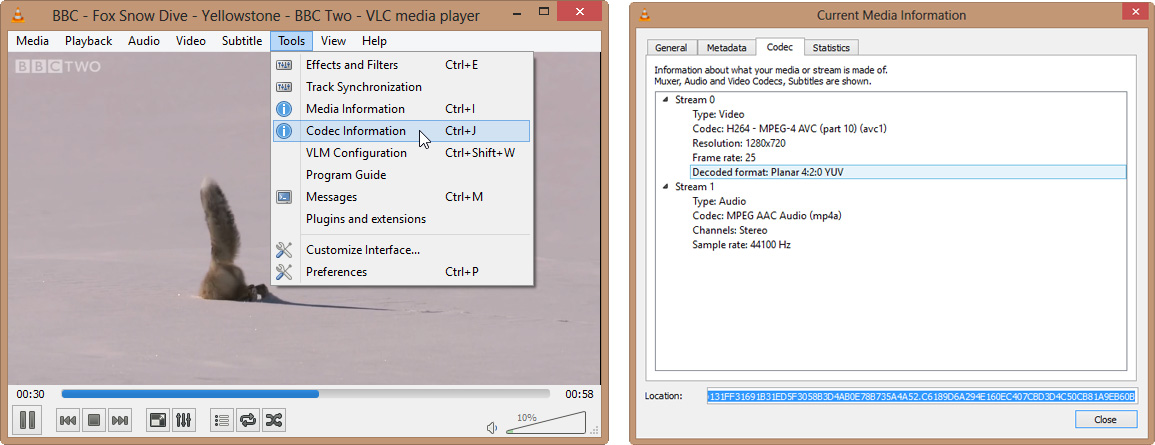The image size is (1155, 445).
Task: Open Preferences from Tools menu
Action: point(401,272)
